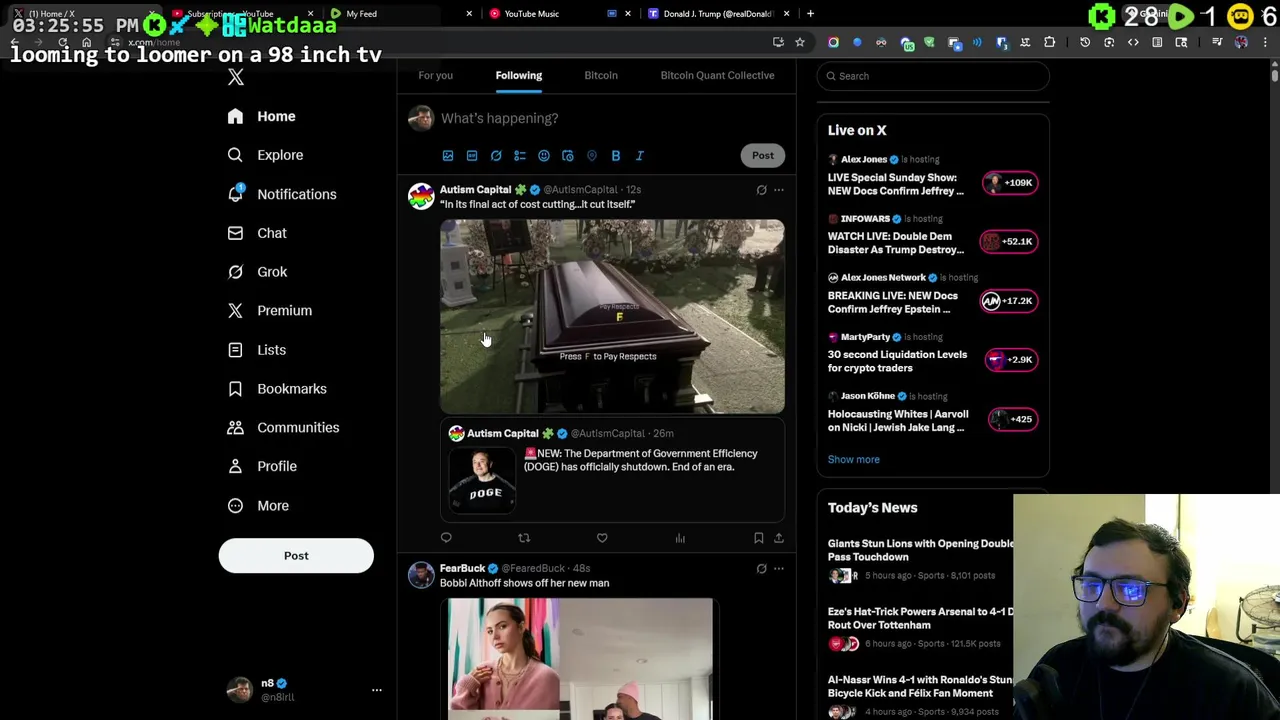Click the Search field
The image size is (1280, 720).
933,76
